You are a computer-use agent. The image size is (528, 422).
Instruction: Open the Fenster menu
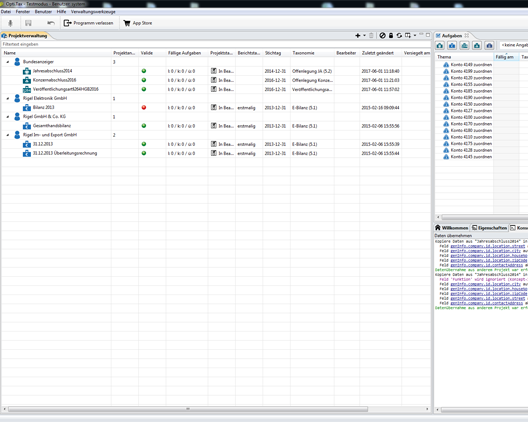(23, 12)
